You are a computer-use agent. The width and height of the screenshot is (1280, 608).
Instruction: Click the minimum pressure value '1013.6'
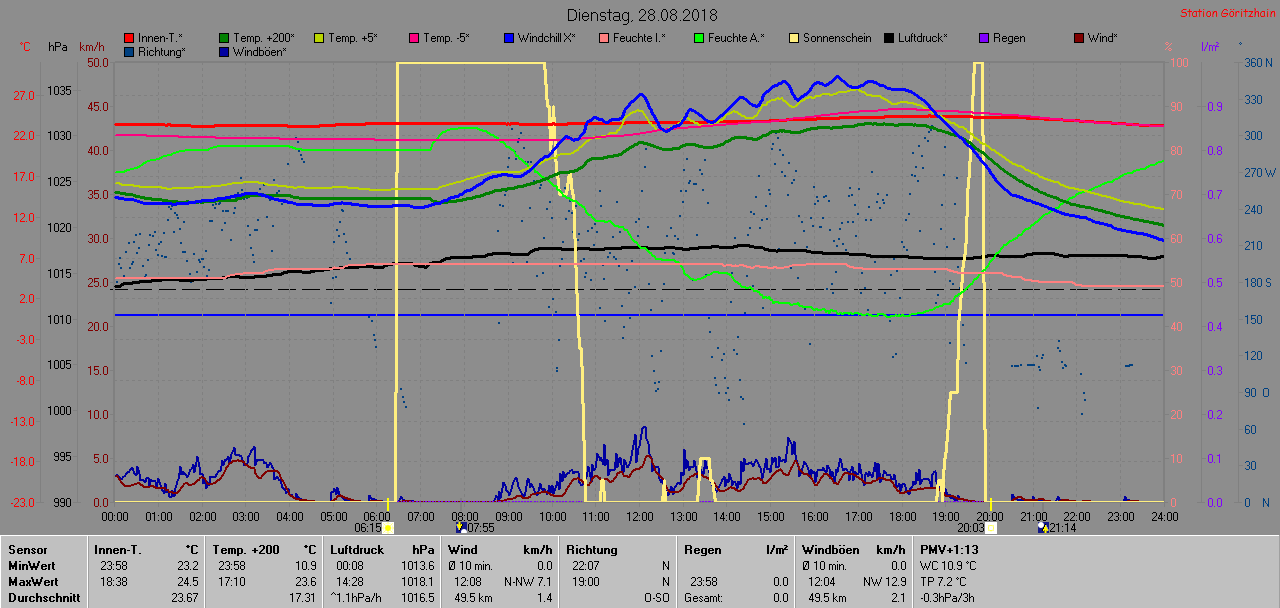coord(417,565)
